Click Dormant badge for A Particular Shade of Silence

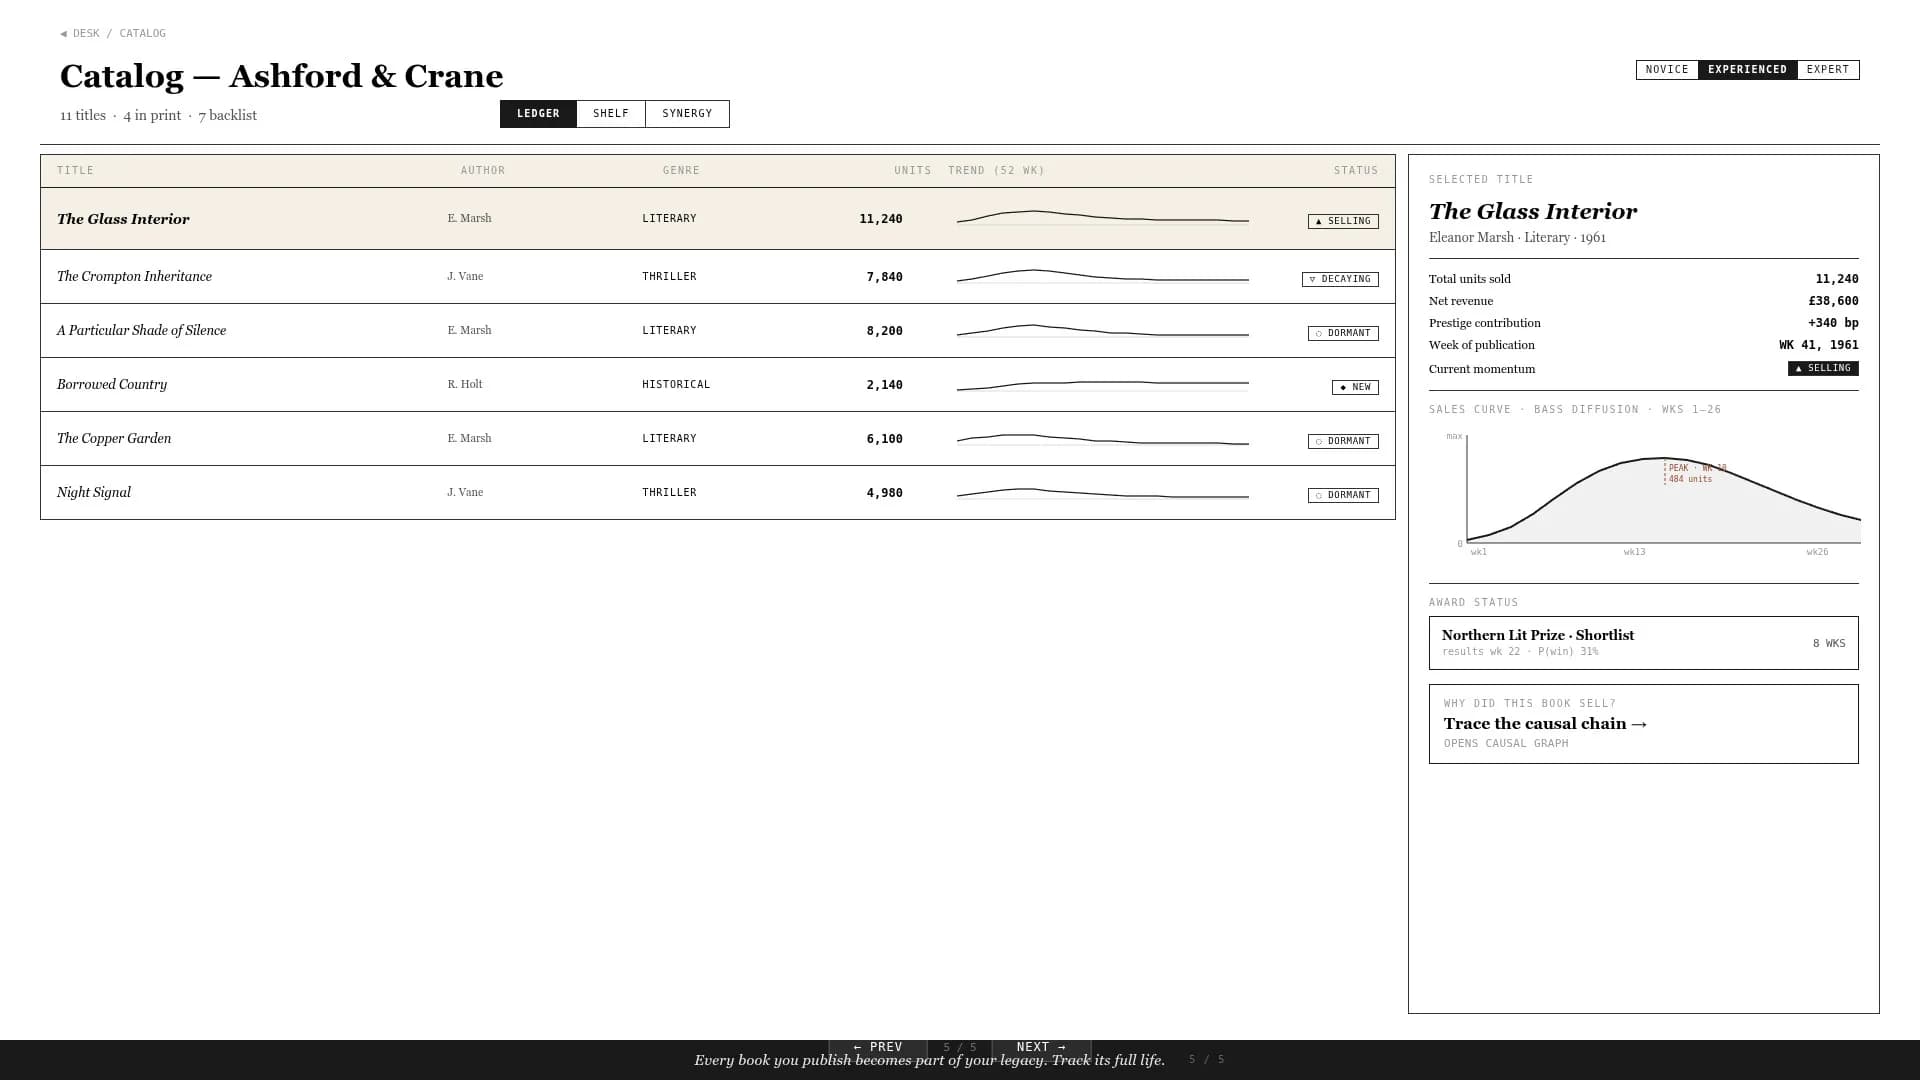[1343, 333]
